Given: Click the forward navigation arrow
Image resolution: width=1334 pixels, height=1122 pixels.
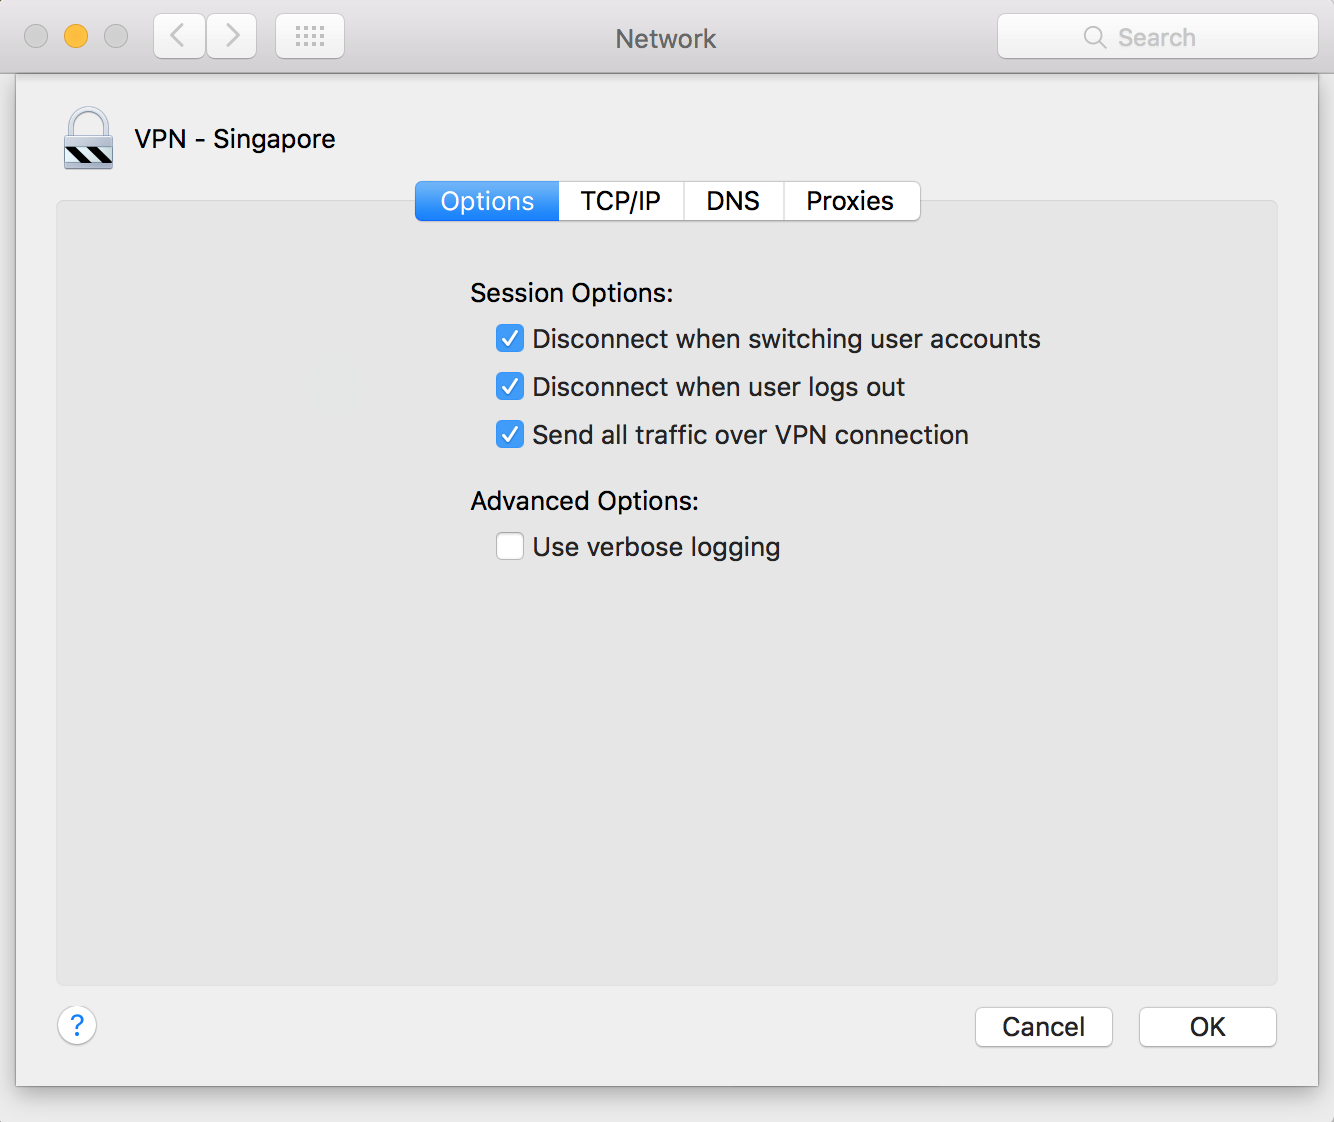Looking at the screenshot, I should click(232, 37).
